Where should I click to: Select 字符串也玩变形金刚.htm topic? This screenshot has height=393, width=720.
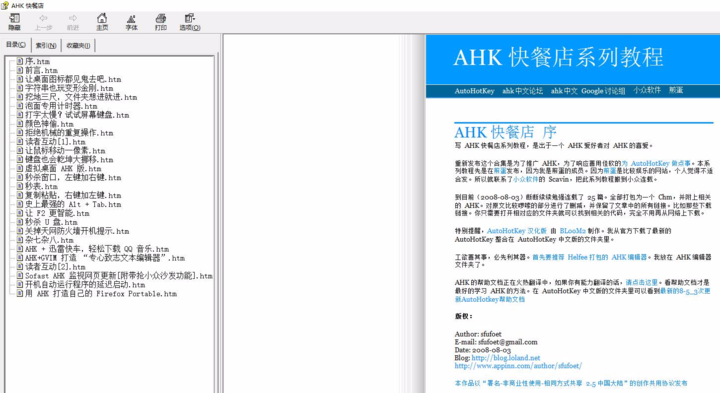(69, 88)
